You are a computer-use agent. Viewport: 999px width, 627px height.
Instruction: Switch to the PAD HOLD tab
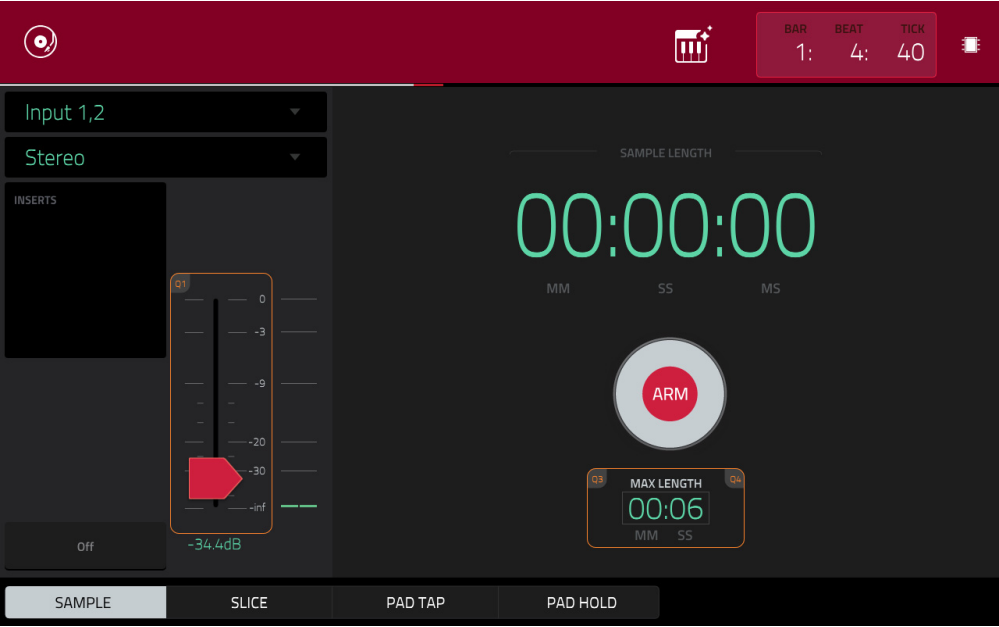click(581, 602)
